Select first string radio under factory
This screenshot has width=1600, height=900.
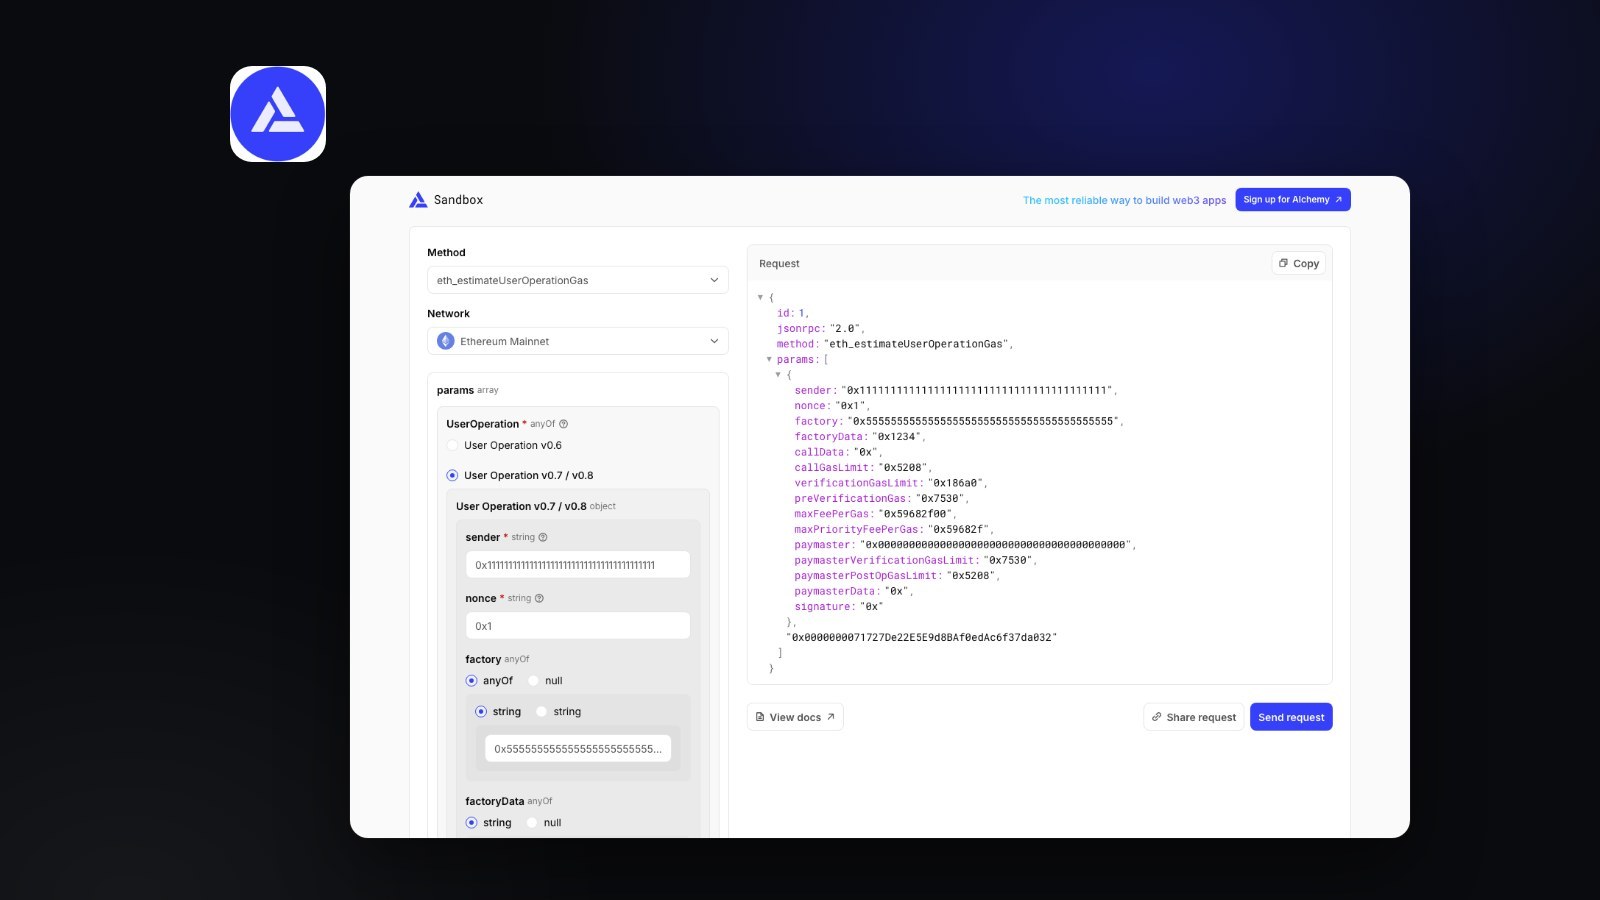(x=481, y=711)
